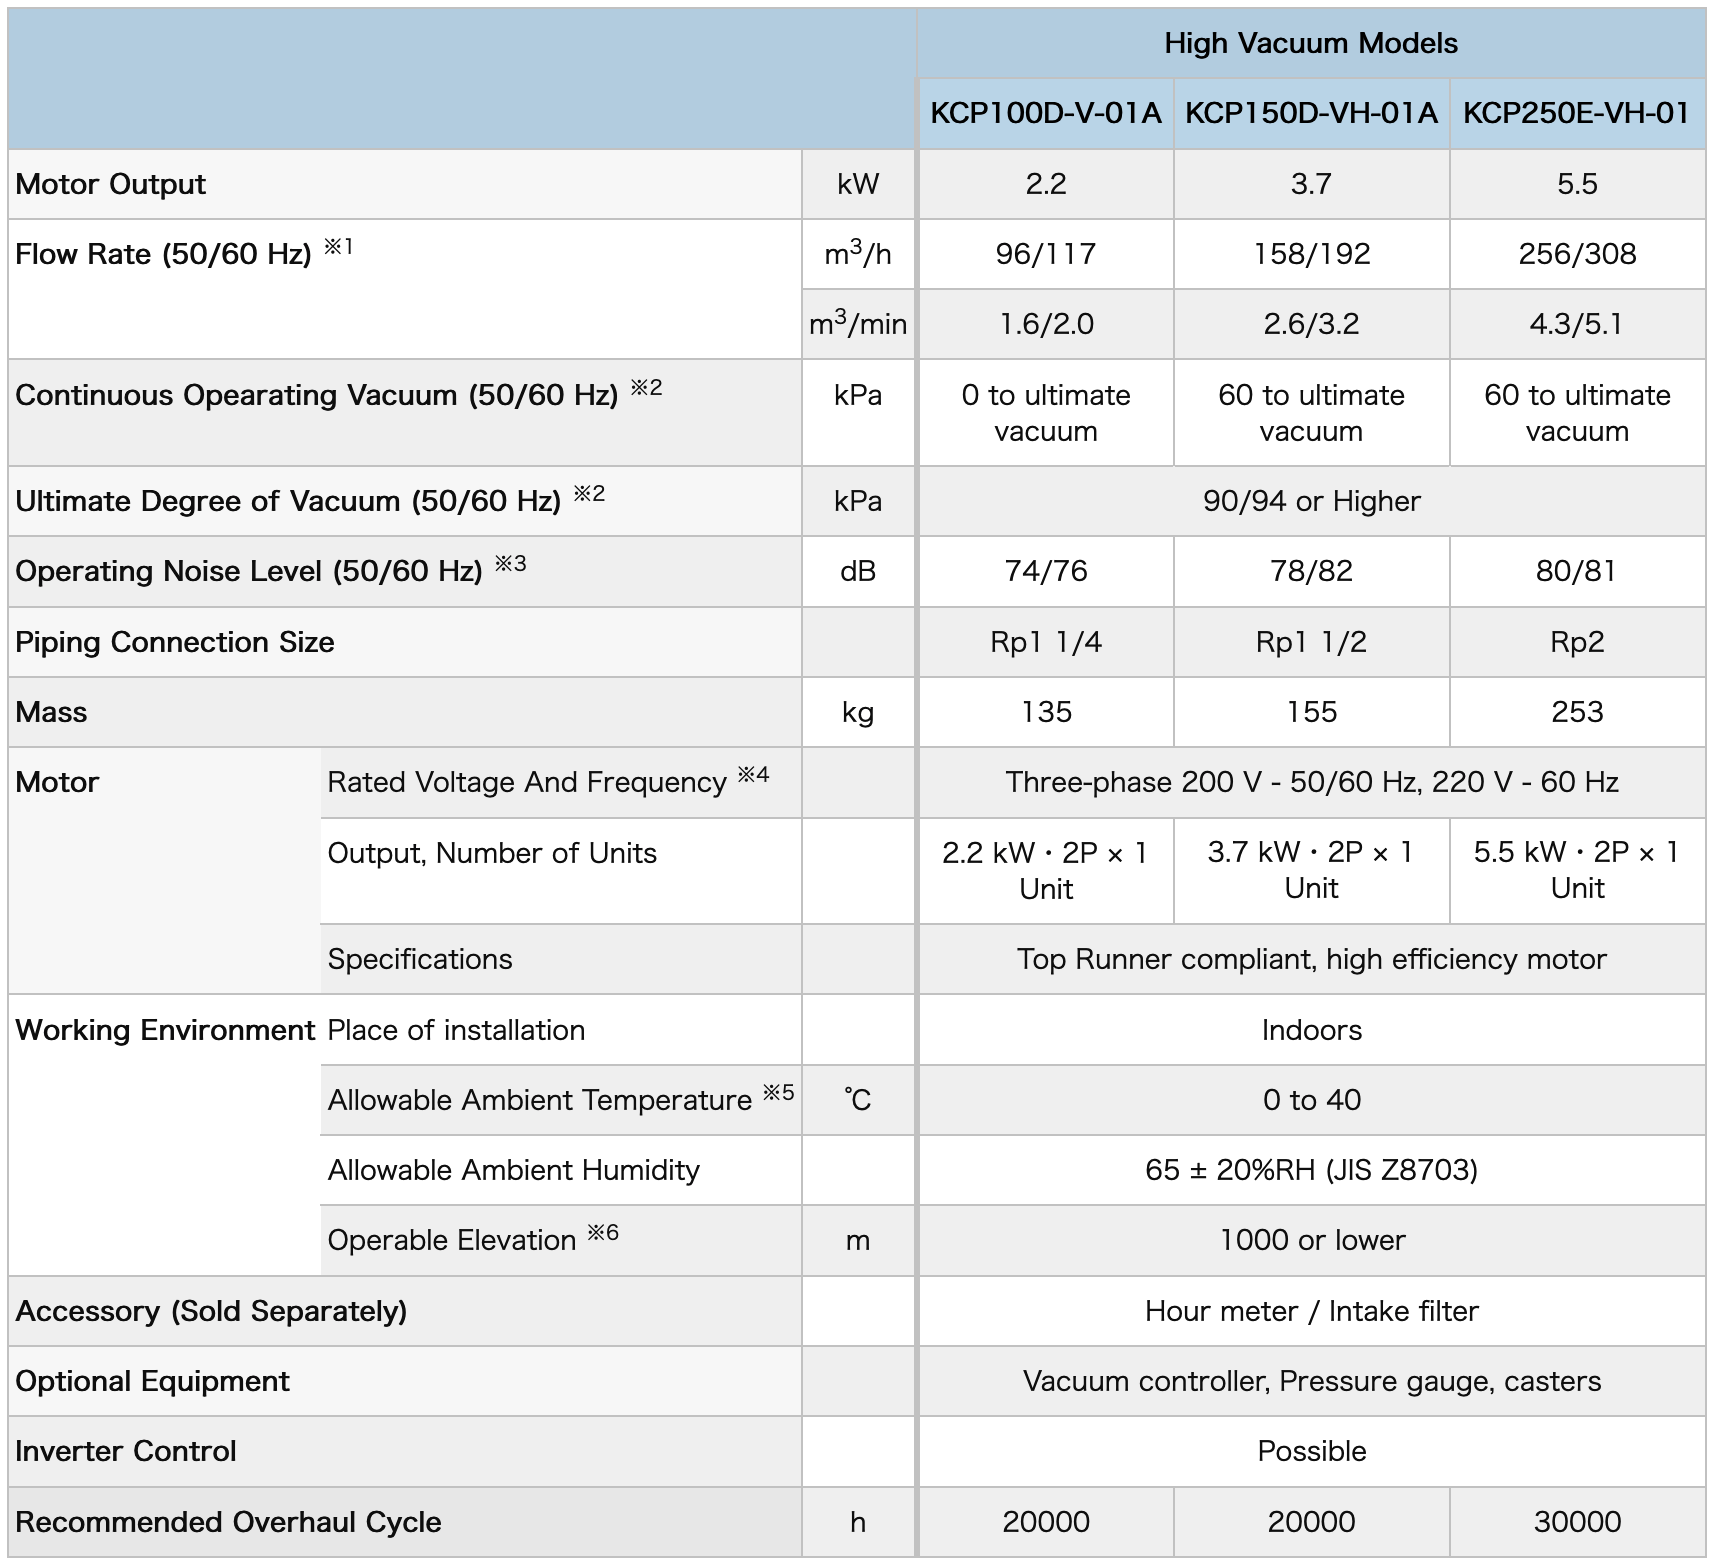Click the KCP150D-VH-01A model column header
The image size is (1712, 1564).
(1310, 113)
